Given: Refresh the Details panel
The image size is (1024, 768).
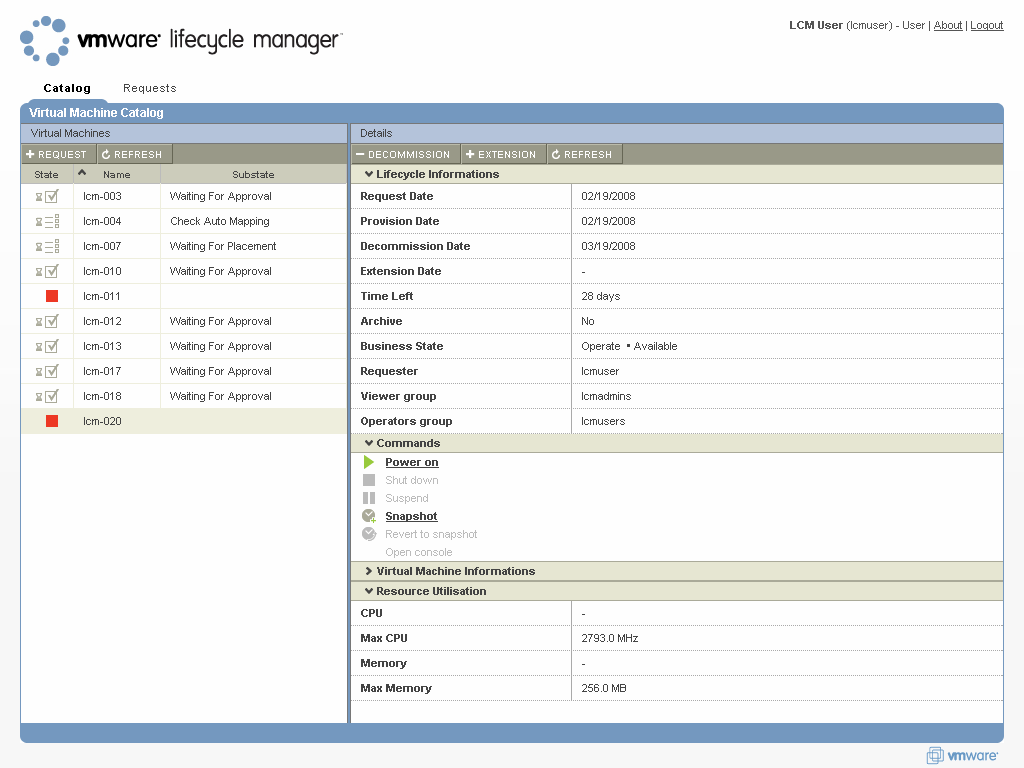Looking at the screenshot, I should (583, 154).
